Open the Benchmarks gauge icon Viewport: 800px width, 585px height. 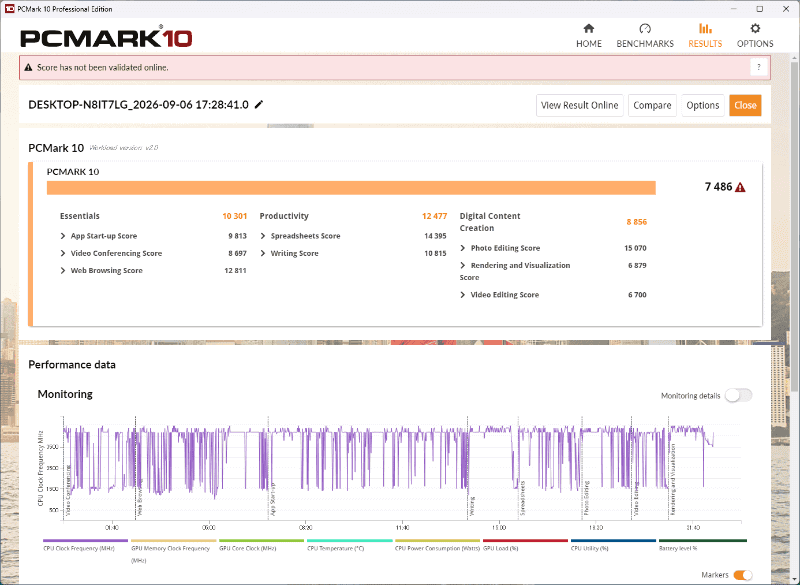pyautogui.click(x=645, y=29)
